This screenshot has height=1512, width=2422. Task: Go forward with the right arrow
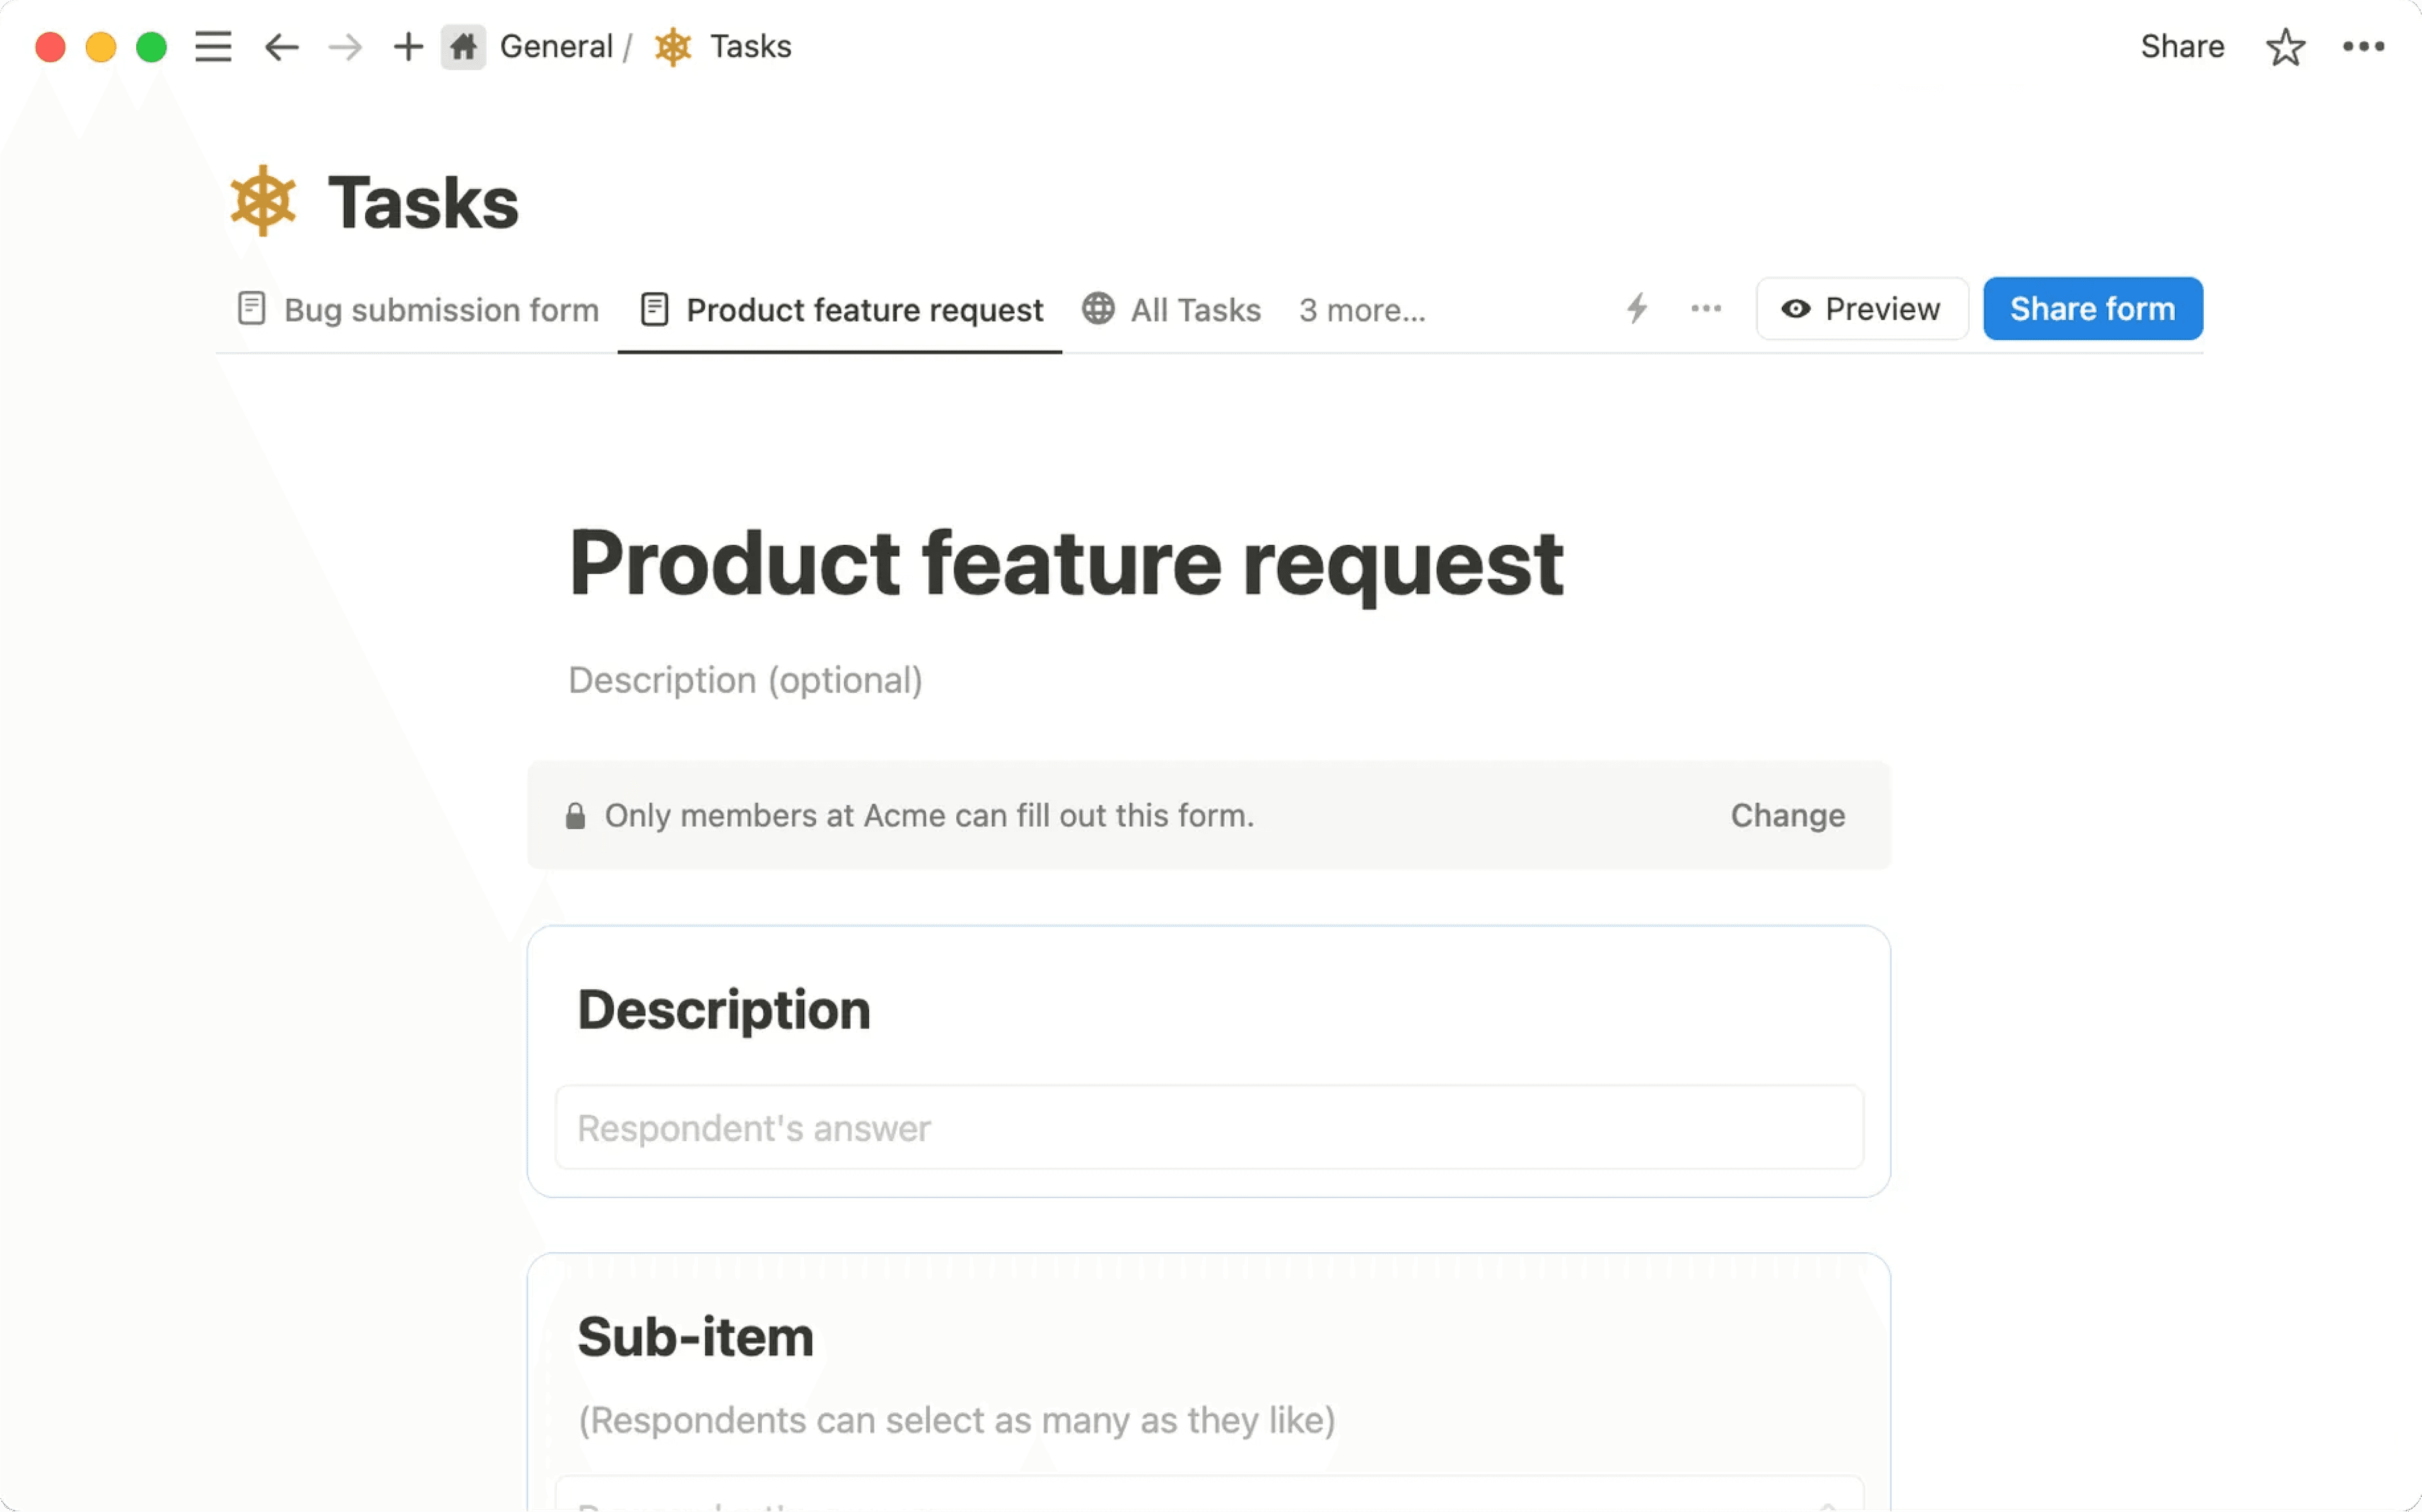[x=345, y=47]
